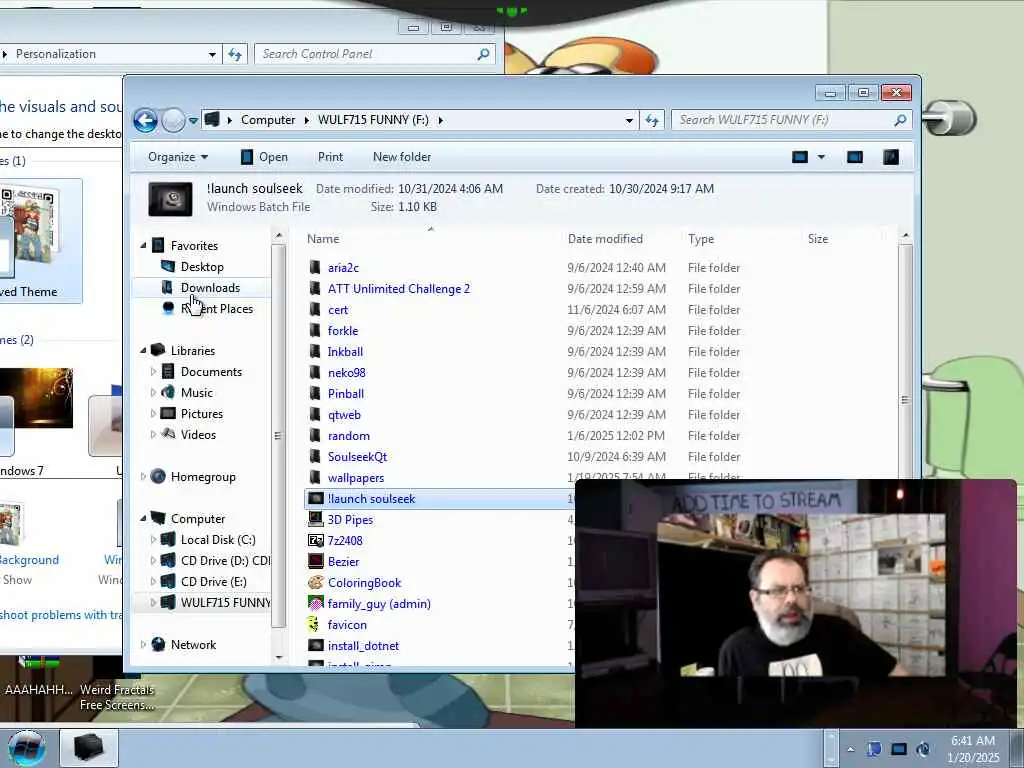Select the 3D Pipes file icon
The image size is (1024, 768).
(315, 519)
